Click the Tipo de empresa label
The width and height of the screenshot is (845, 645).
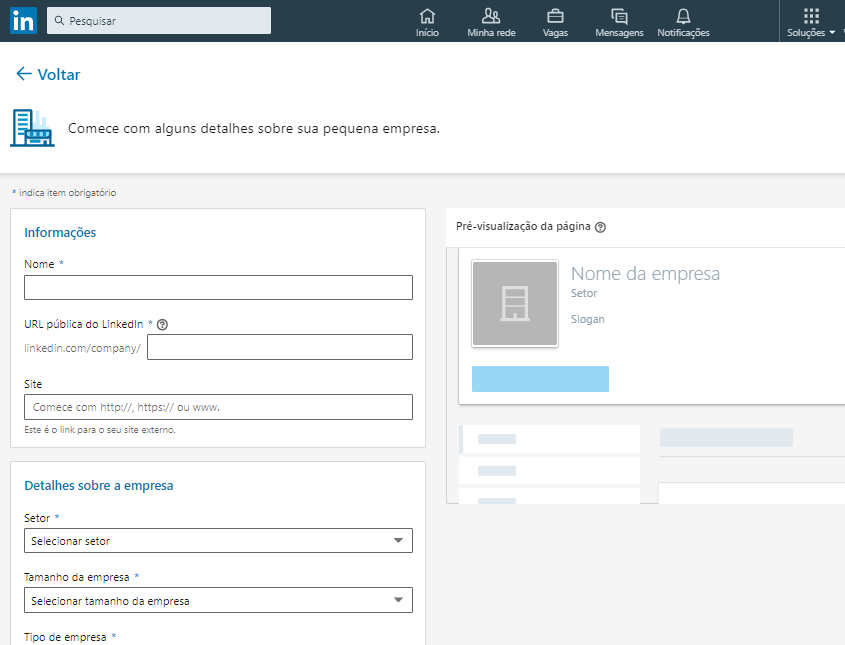65,637
